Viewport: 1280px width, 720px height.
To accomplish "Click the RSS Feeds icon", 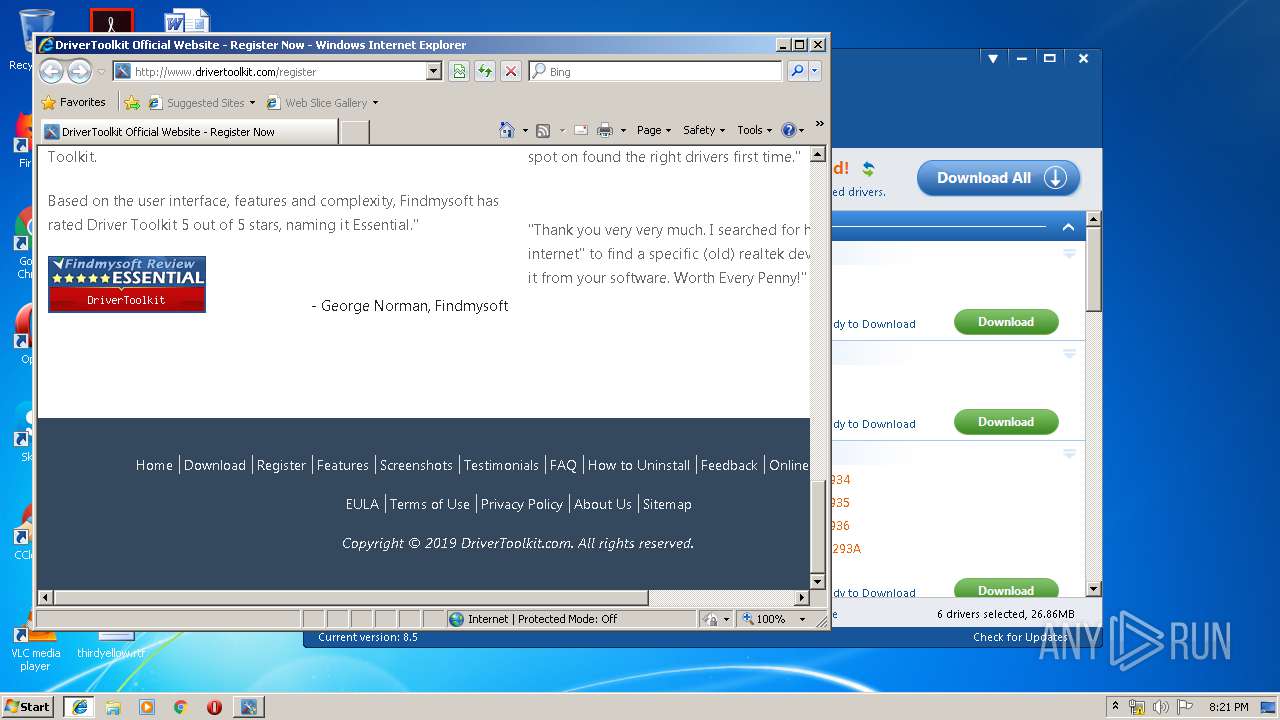I will (543, 130).
